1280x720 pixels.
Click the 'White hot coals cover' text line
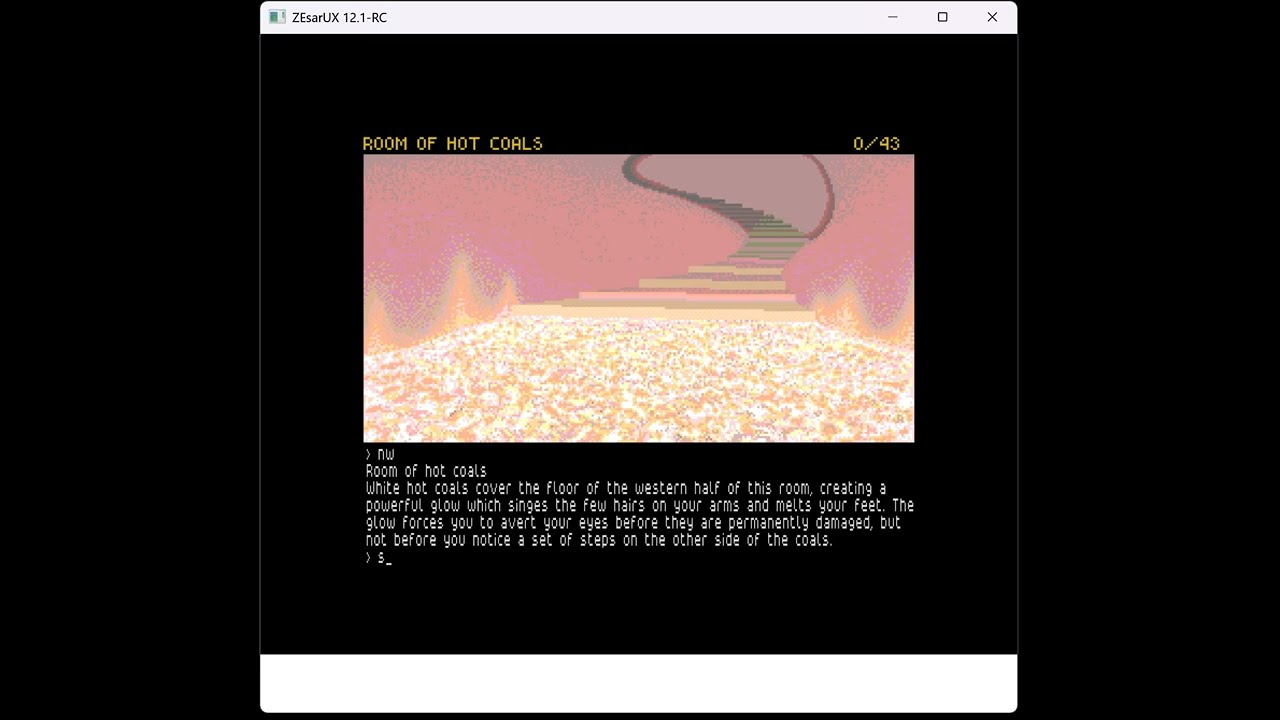point(625,488)
